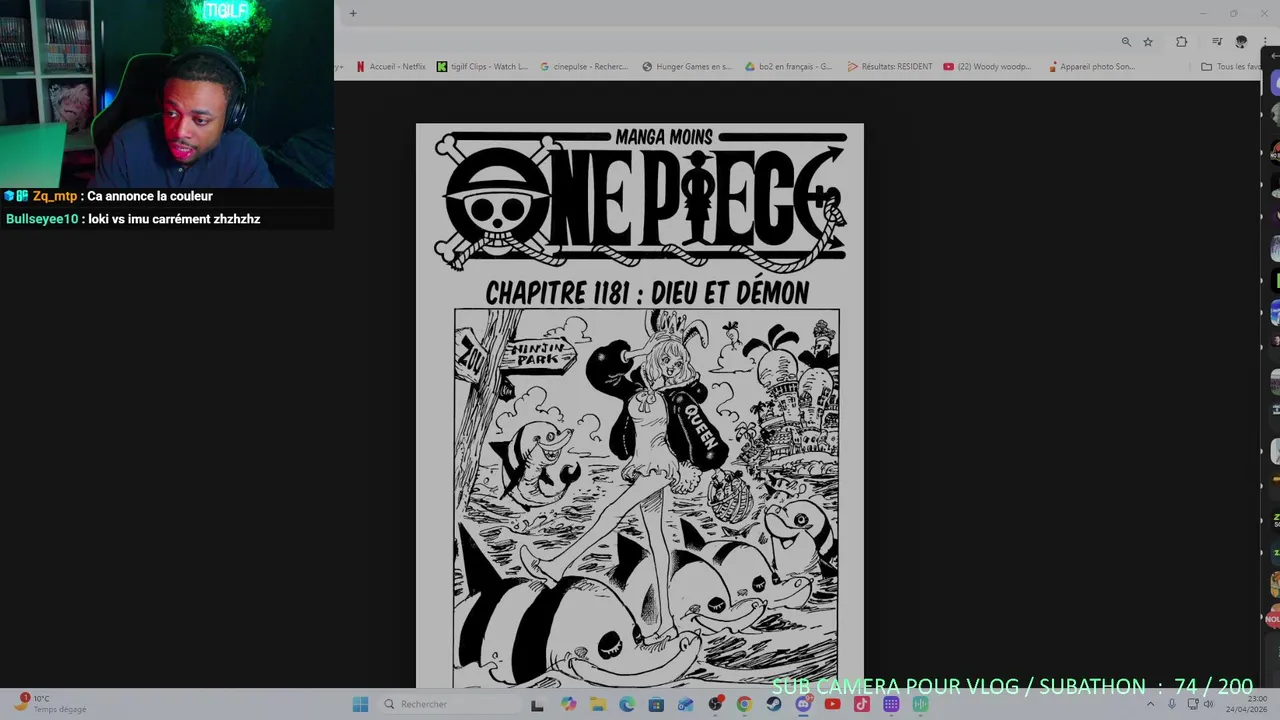1280x720 pixels.
Task: Open Steam from the taskbar
Action: click(x=774, y=704)
